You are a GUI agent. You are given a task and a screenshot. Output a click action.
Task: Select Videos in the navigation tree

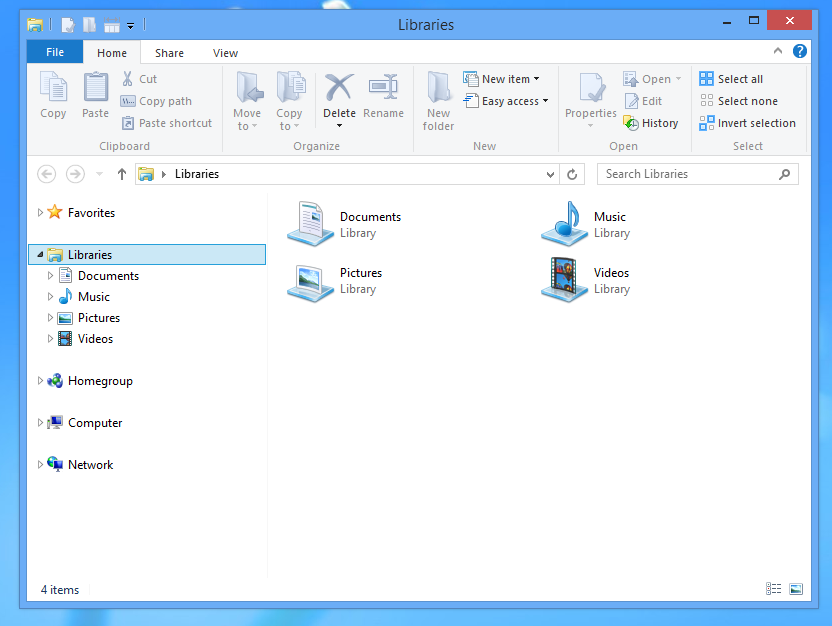(96, 338)
